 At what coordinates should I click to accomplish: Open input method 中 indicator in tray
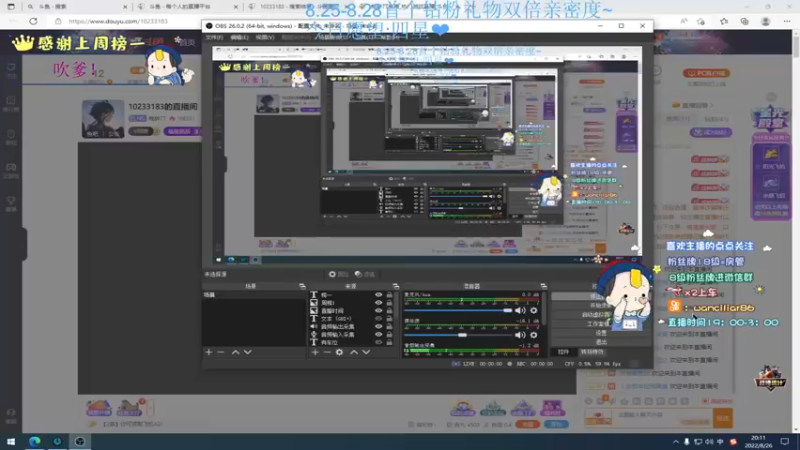[720, 442]
